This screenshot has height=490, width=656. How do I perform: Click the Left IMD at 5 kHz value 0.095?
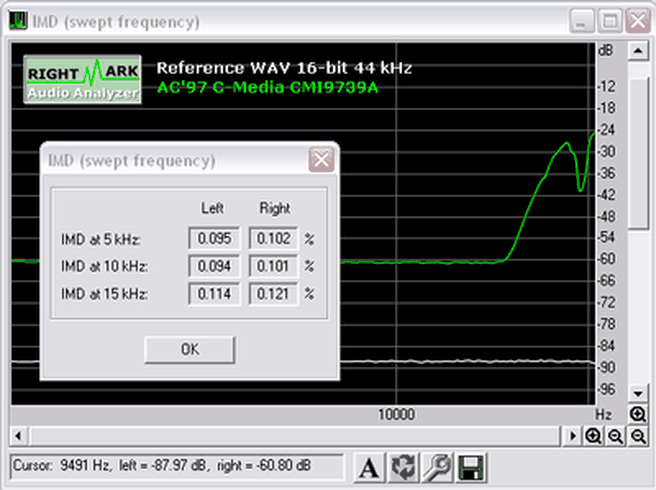(214, 239)
